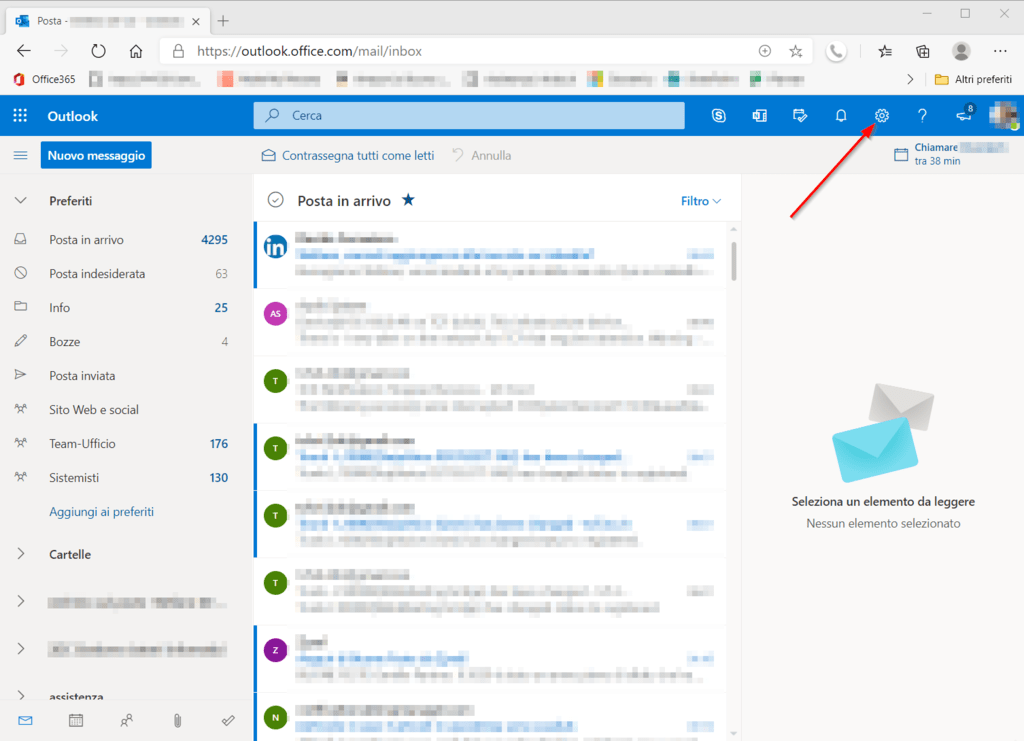
Task: Open the message with purple Z avatar
Action: [490, 658]
